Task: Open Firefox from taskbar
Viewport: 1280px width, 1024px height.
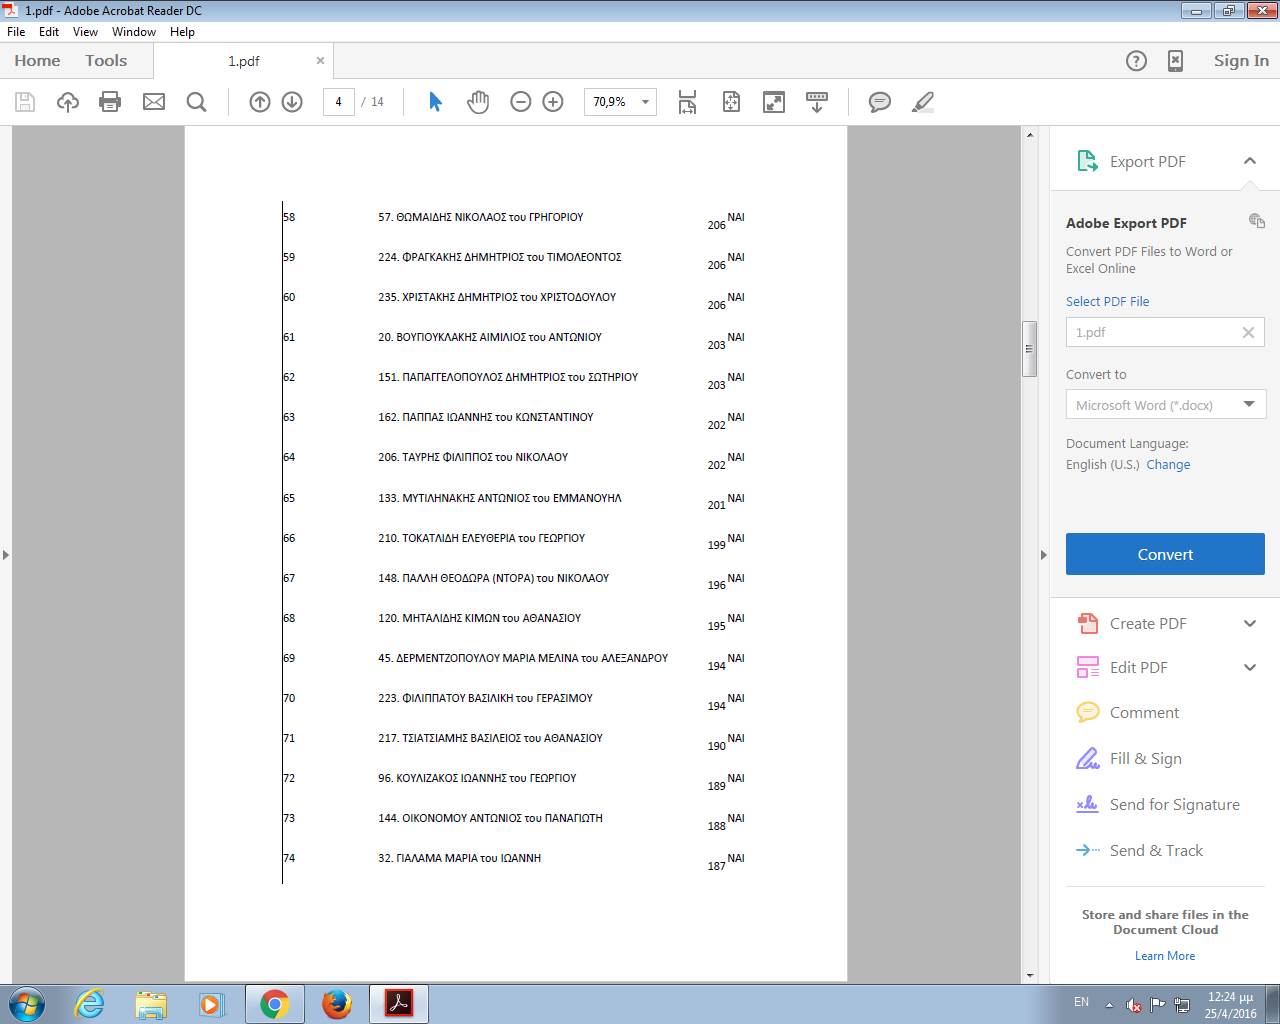Action: pos(336,1004)
